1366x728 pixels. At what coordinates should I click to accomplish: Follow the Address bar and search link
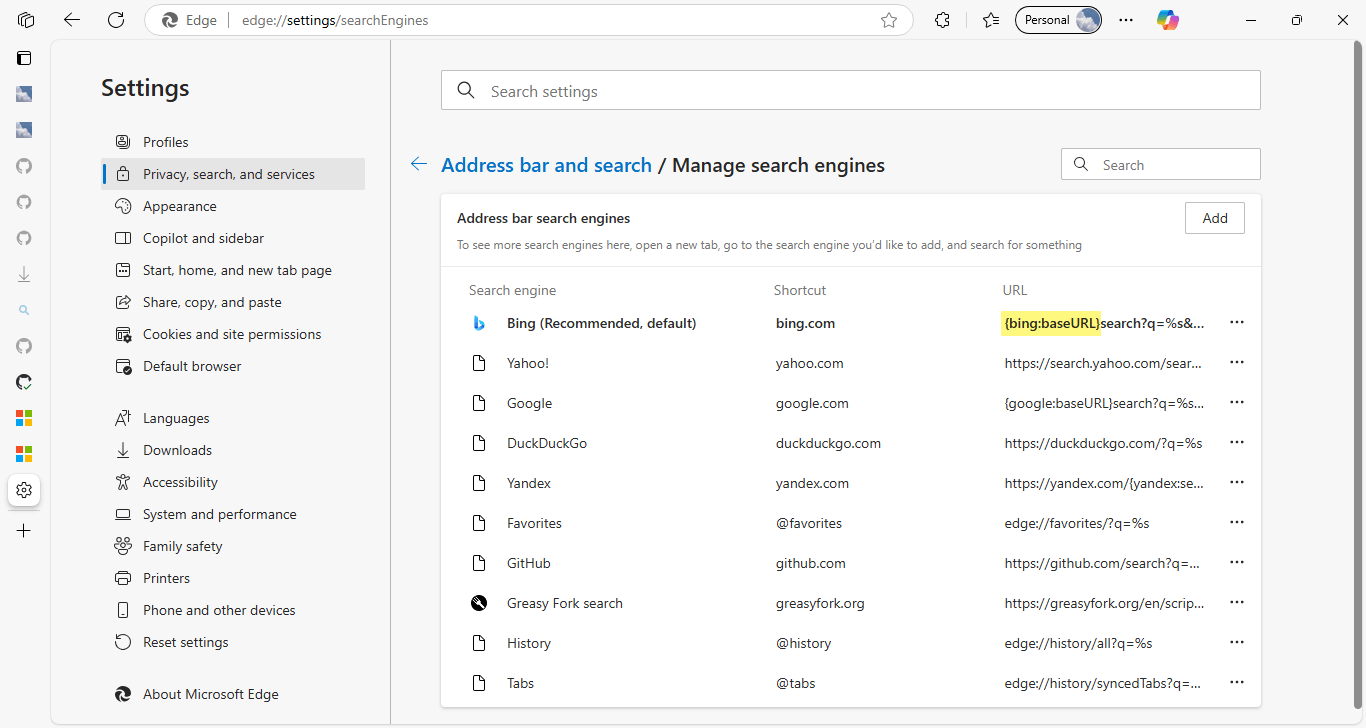click(546, 165)
